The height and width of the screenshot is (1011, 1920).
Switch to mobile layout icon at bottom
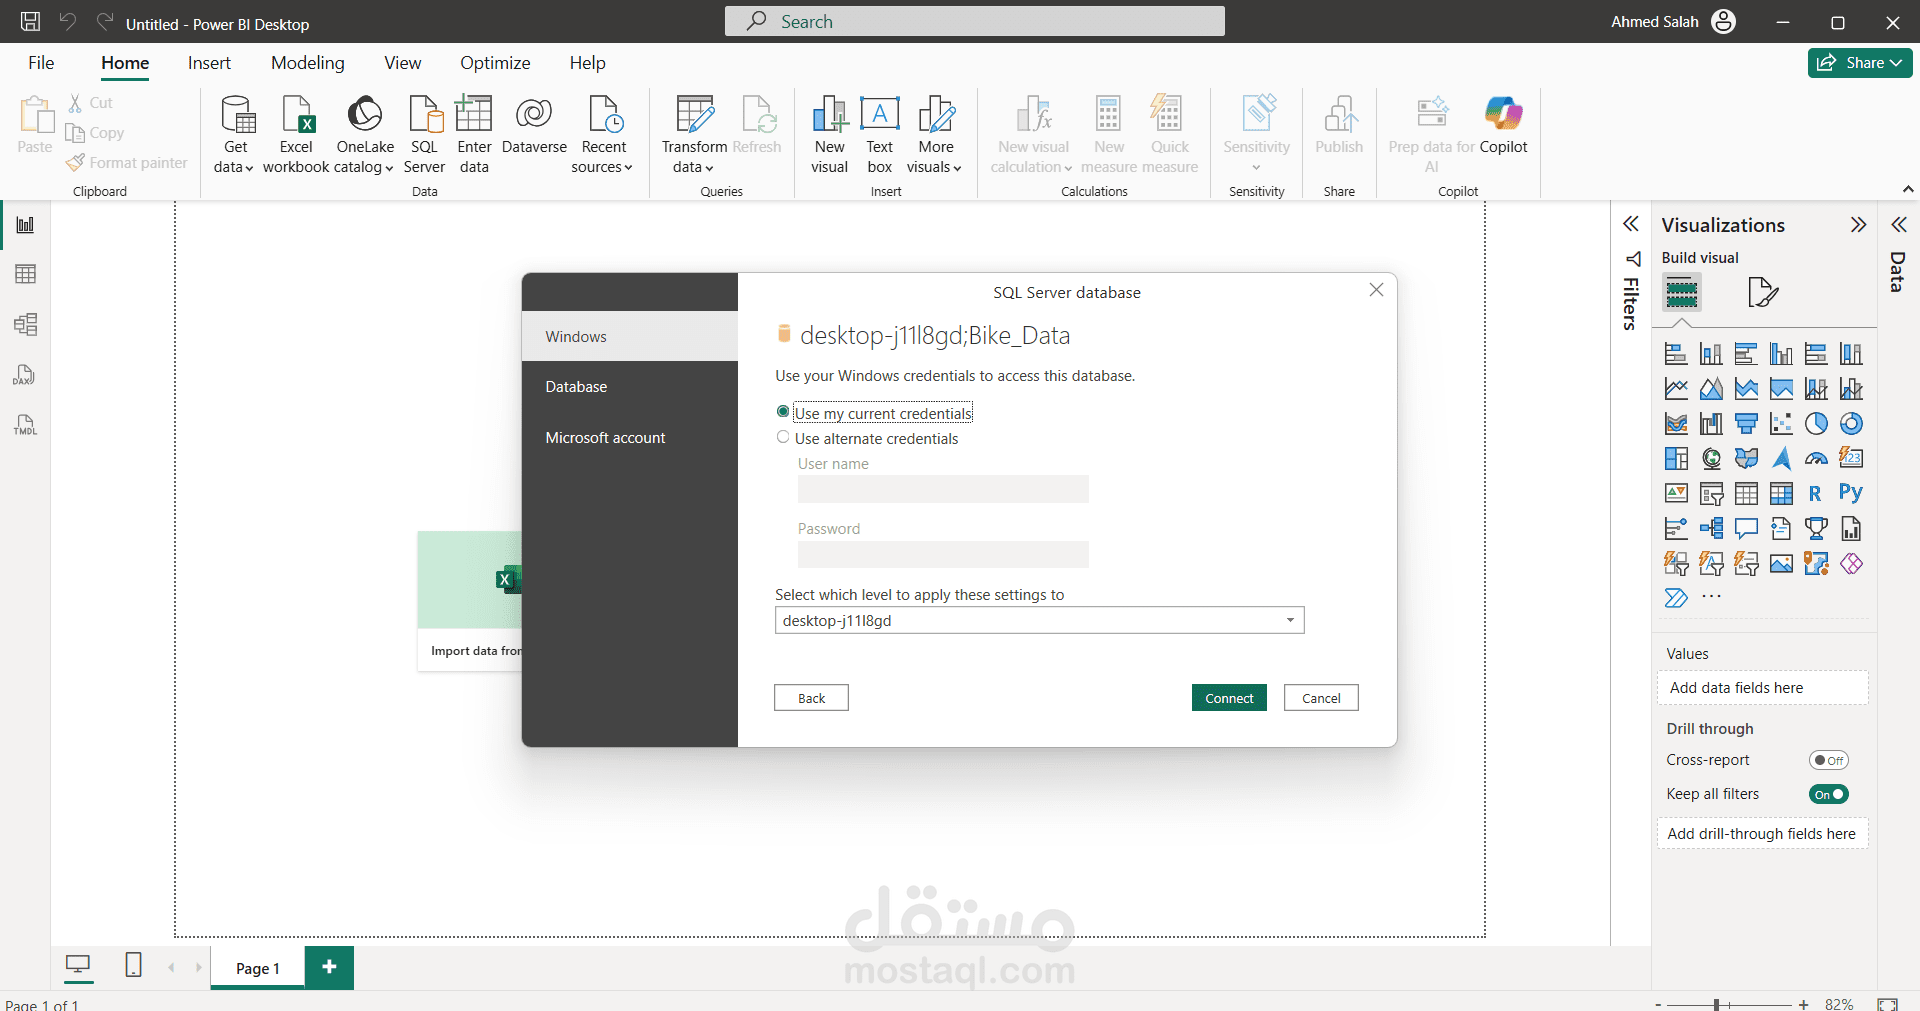pos(133,965)
